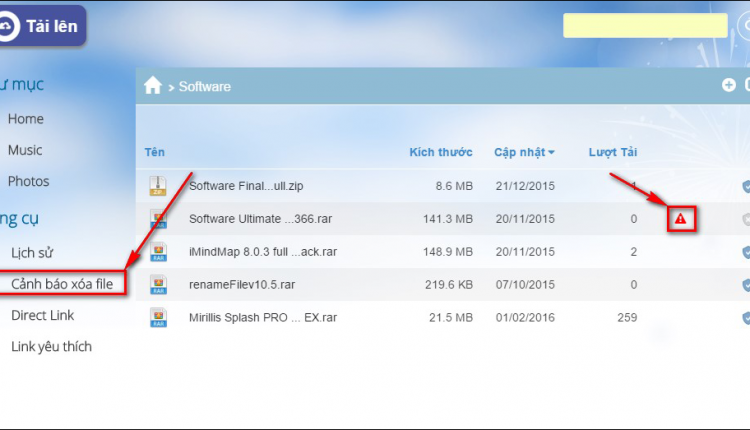The height and width of the screenshot is (430, 750).
Task: Click shield icon on Software Final row
Action: [746, 186]
